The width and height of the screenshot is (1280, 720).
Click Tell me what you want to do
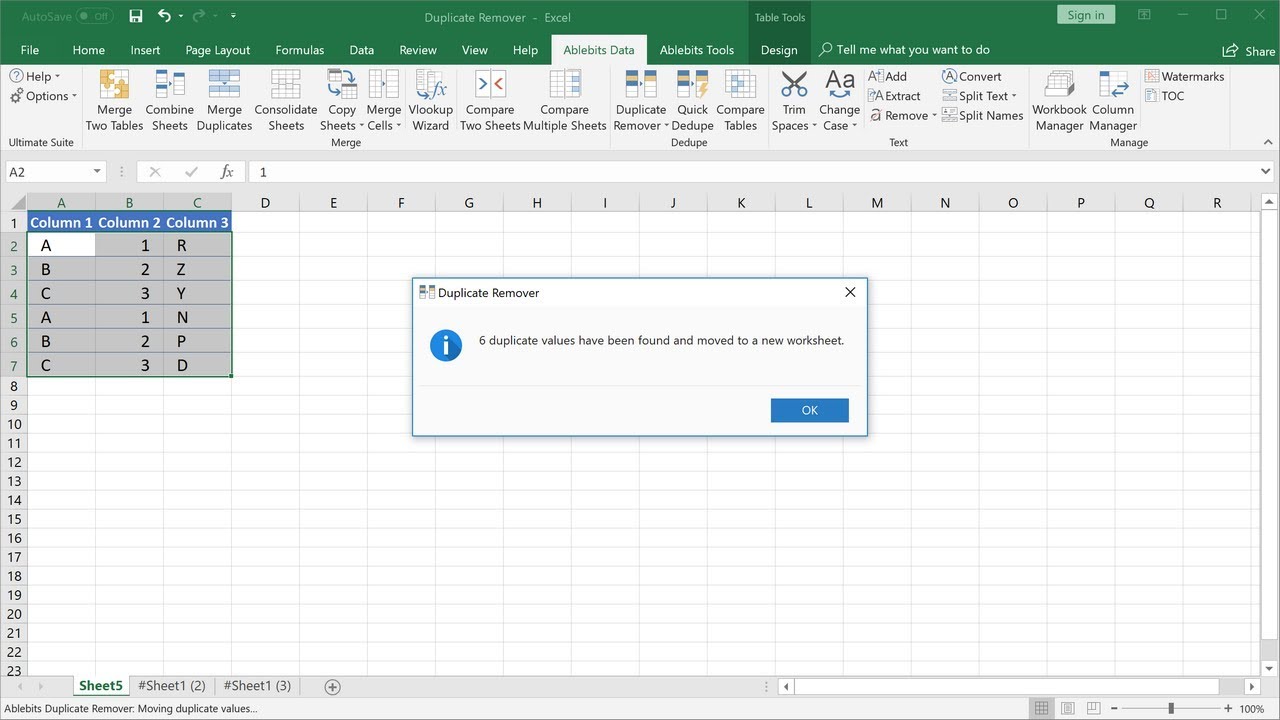click(904, 50)
